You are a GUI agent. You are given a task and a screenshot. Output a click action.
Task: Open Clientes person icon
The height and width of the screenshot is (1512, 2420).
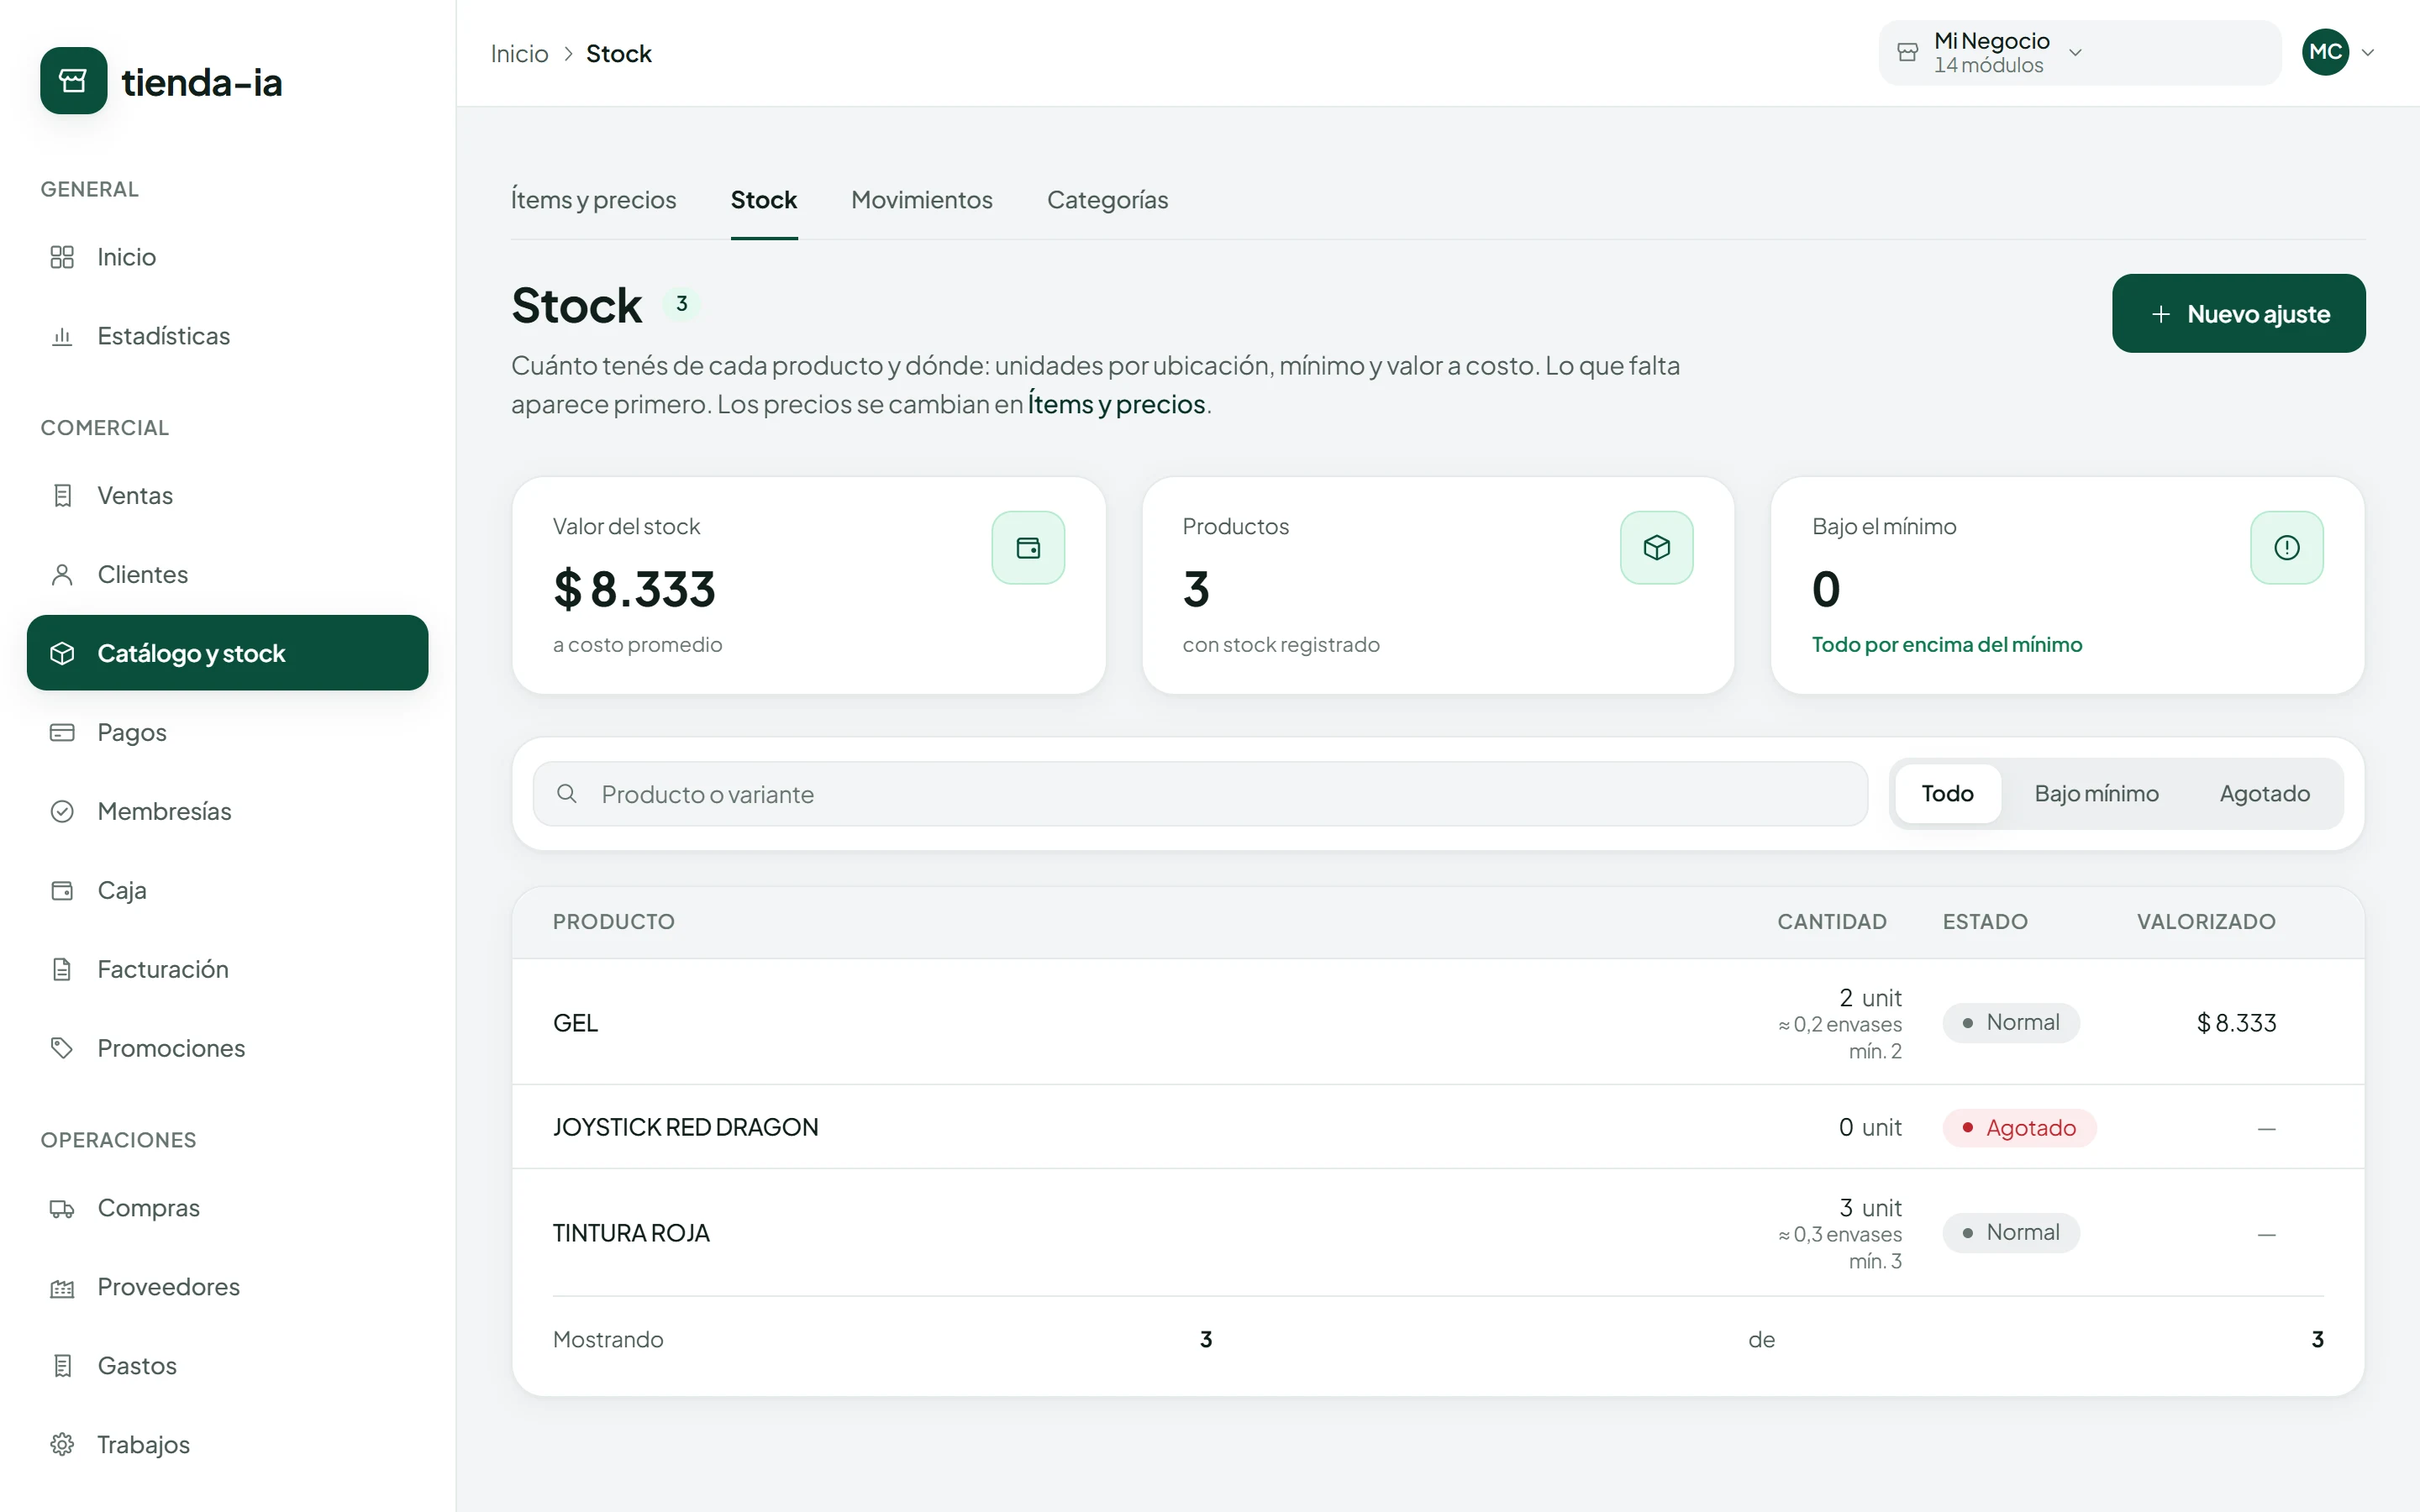[62, 574]
